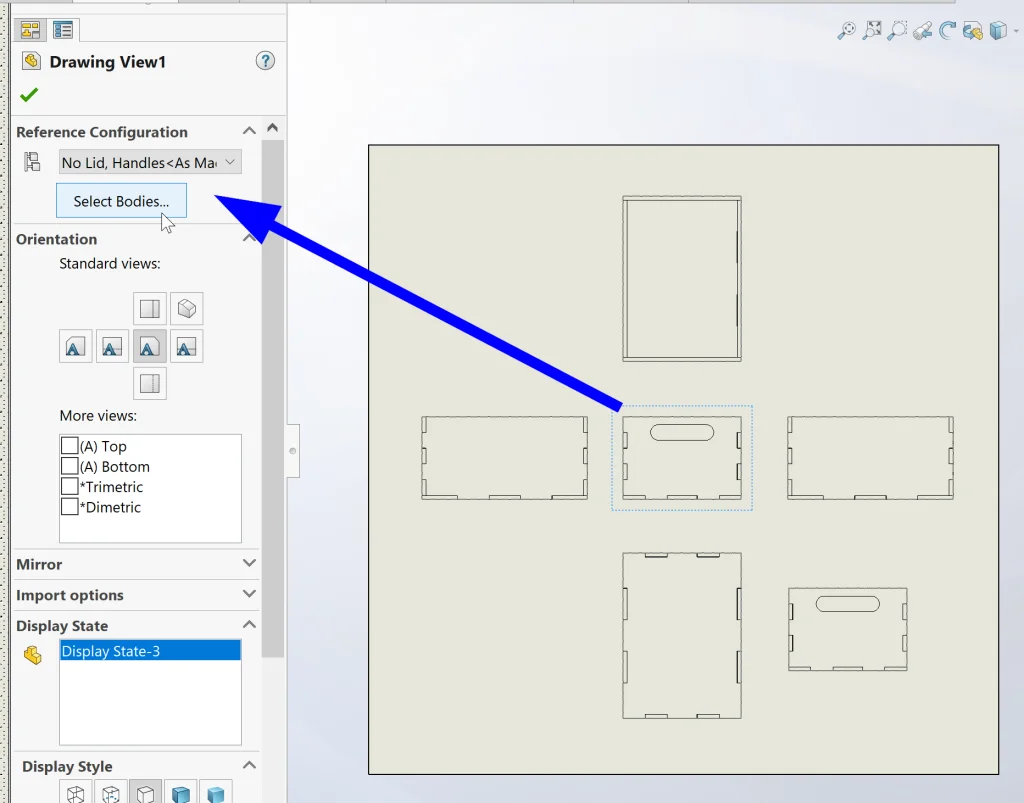
Task: Click the Select Bodies button
Action: pyautogui.click(x=121, y=201)
